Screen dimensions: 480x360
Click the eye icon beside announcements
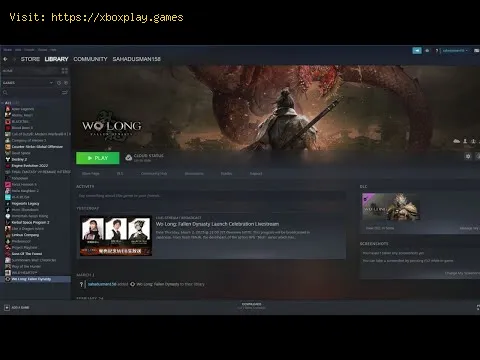pyautogui.click(x=427, y=51)
